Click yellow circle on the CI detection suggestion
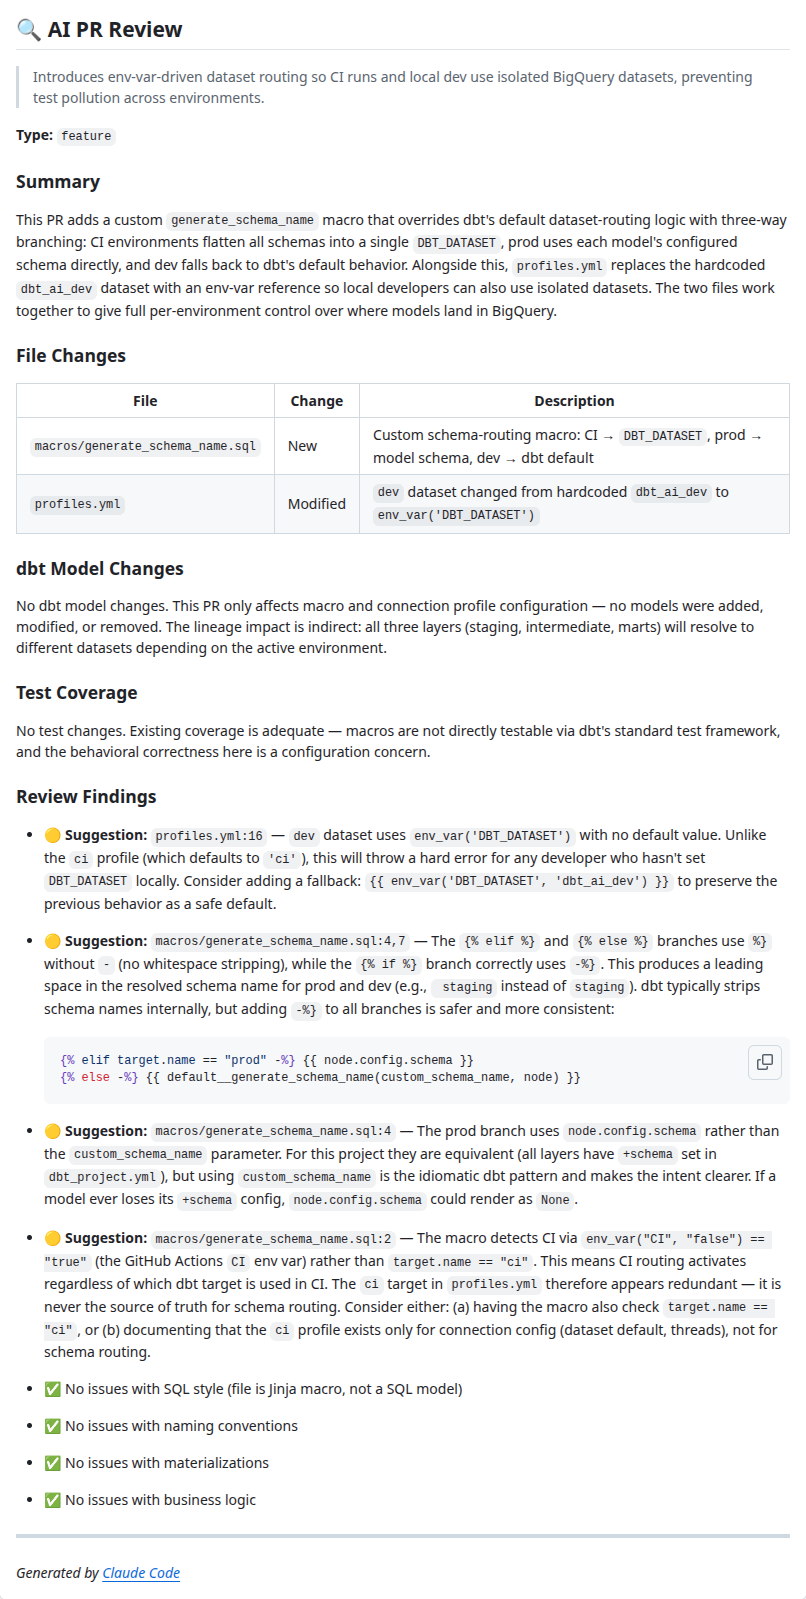This screenshot has width=806, height=1599. [53, 1238]
